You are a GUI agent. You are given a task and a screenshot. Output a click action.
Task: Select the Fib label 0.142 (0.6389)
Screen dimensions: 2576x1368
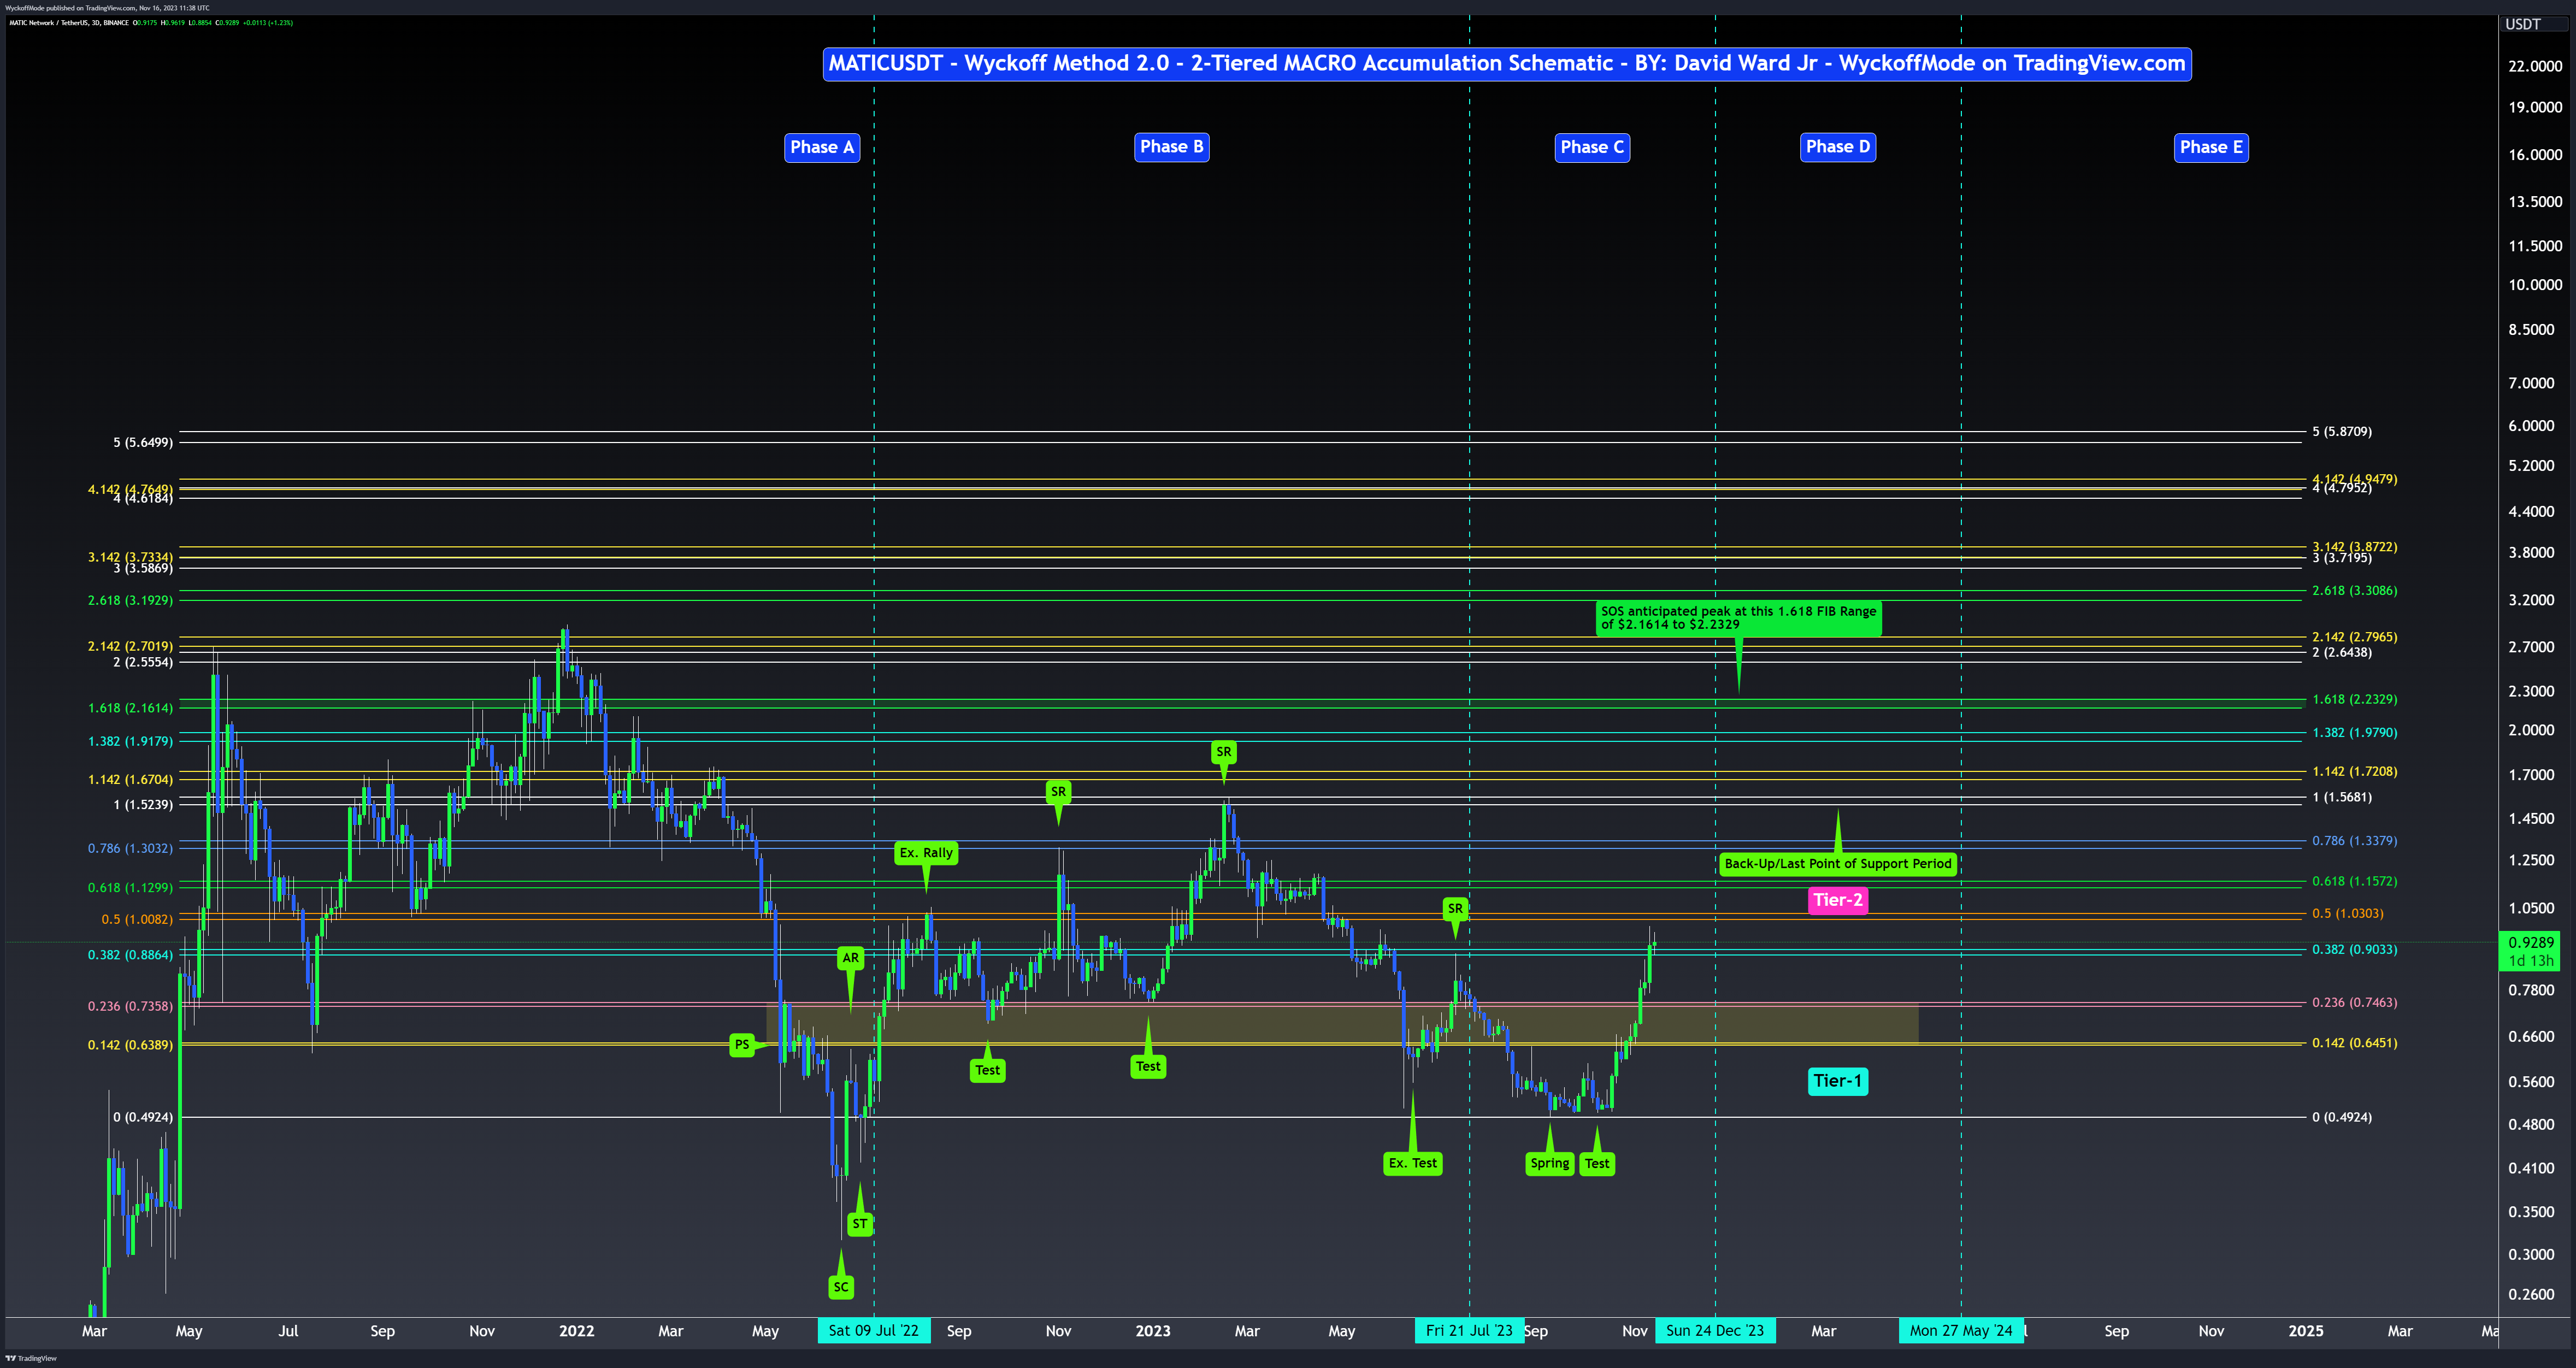click(130, 1045)
